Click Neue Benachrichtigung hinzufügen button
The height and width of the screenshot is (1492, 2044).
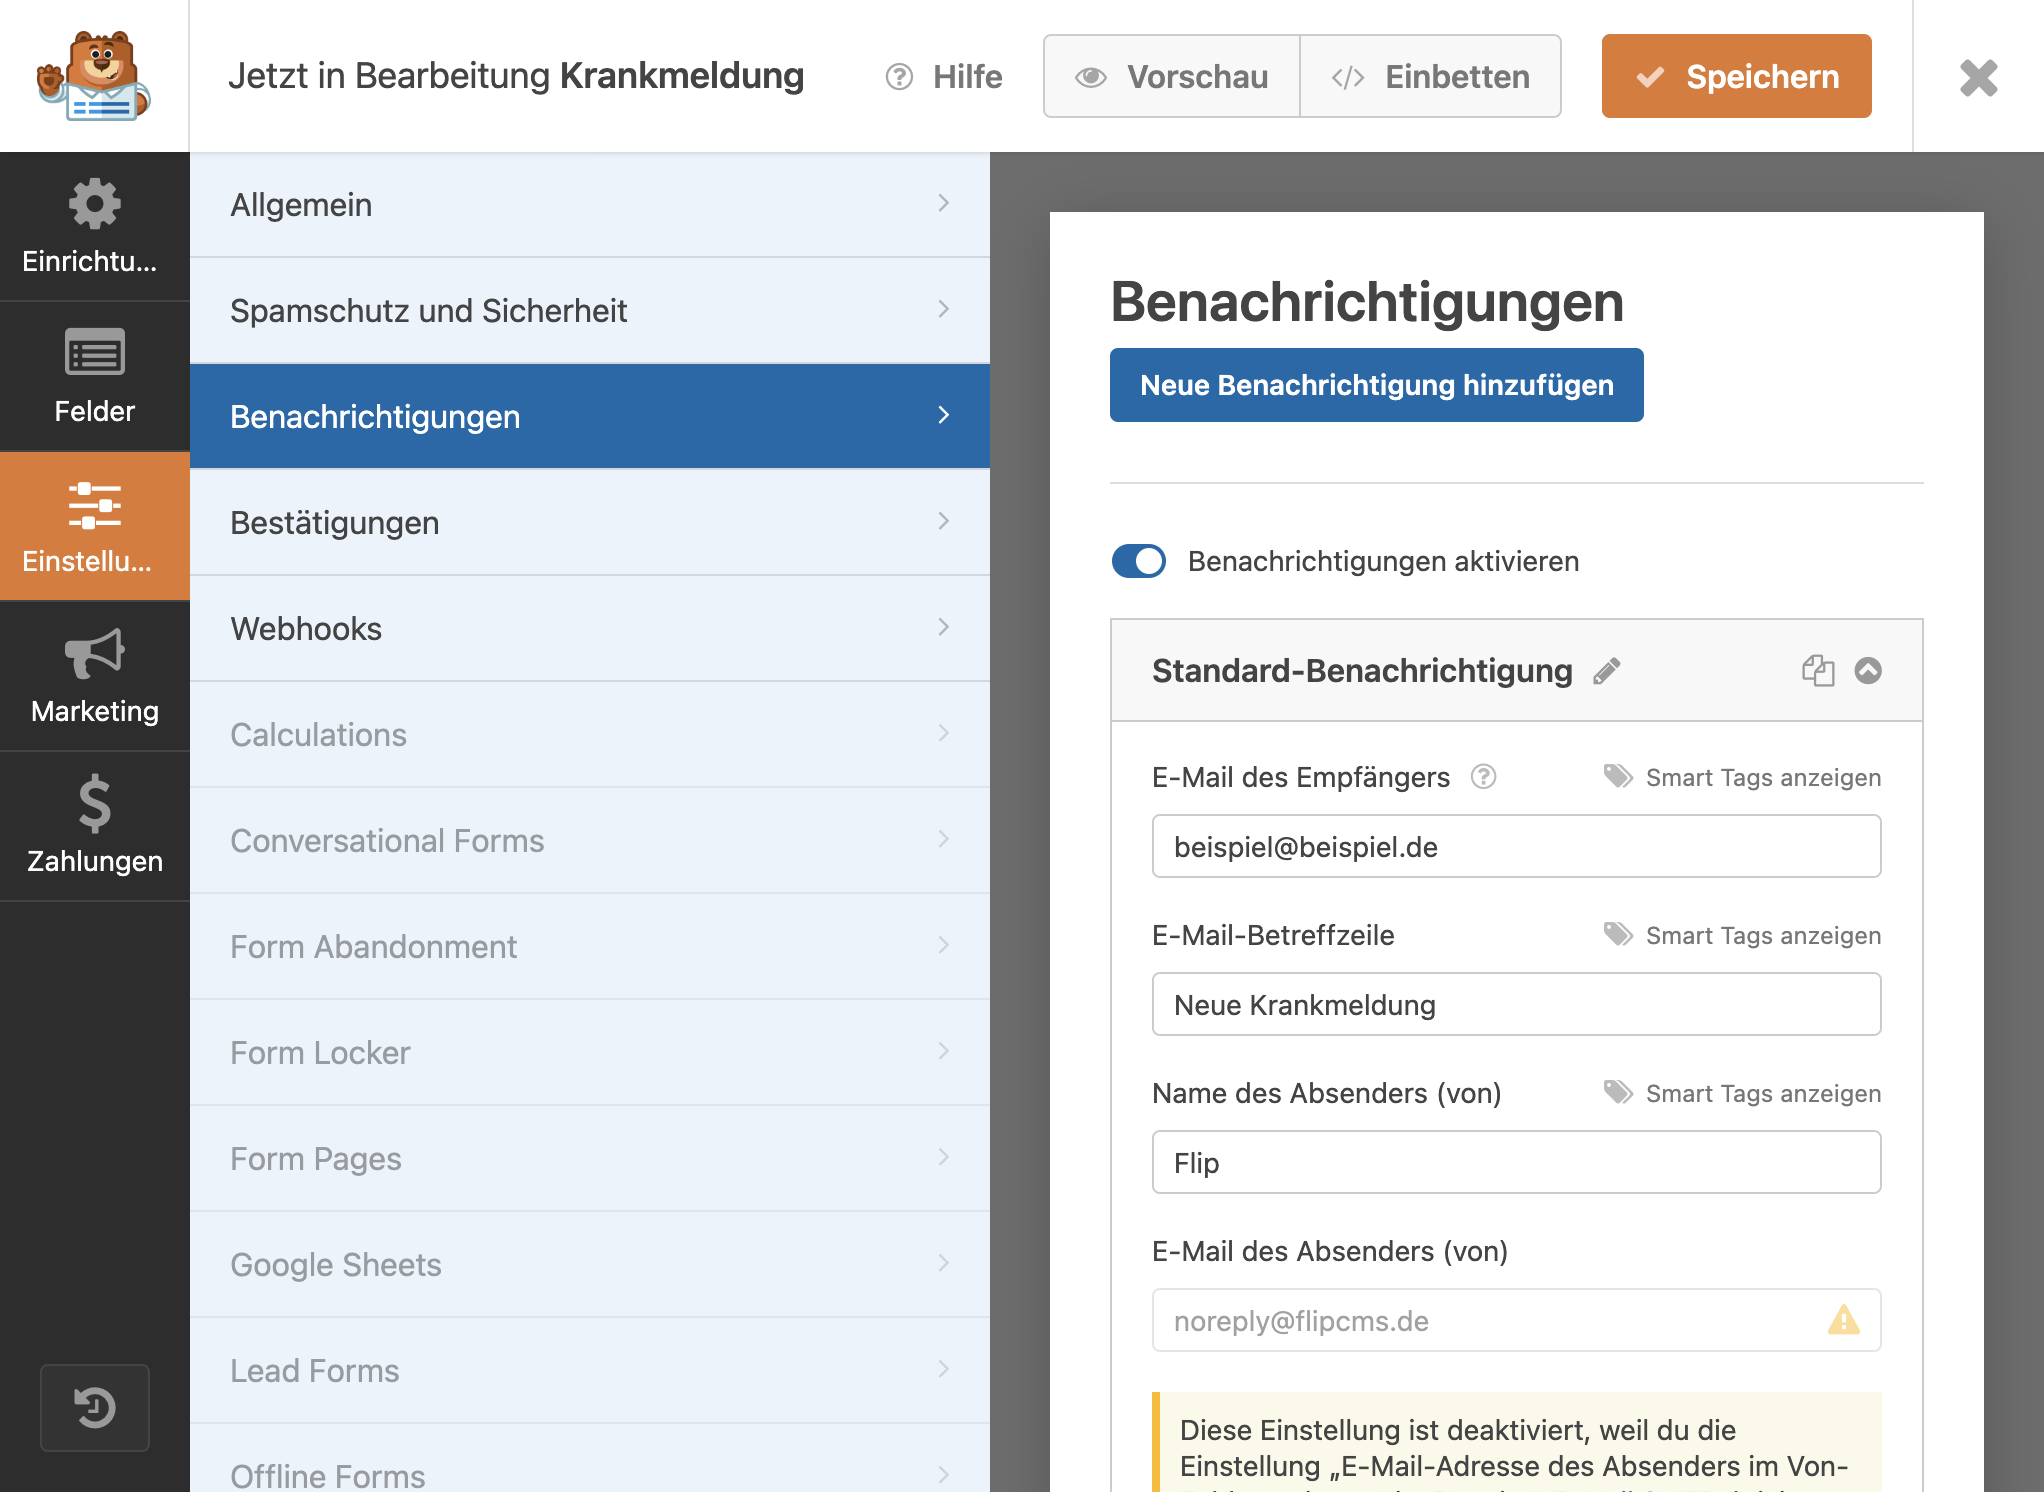pos(1377,385)
